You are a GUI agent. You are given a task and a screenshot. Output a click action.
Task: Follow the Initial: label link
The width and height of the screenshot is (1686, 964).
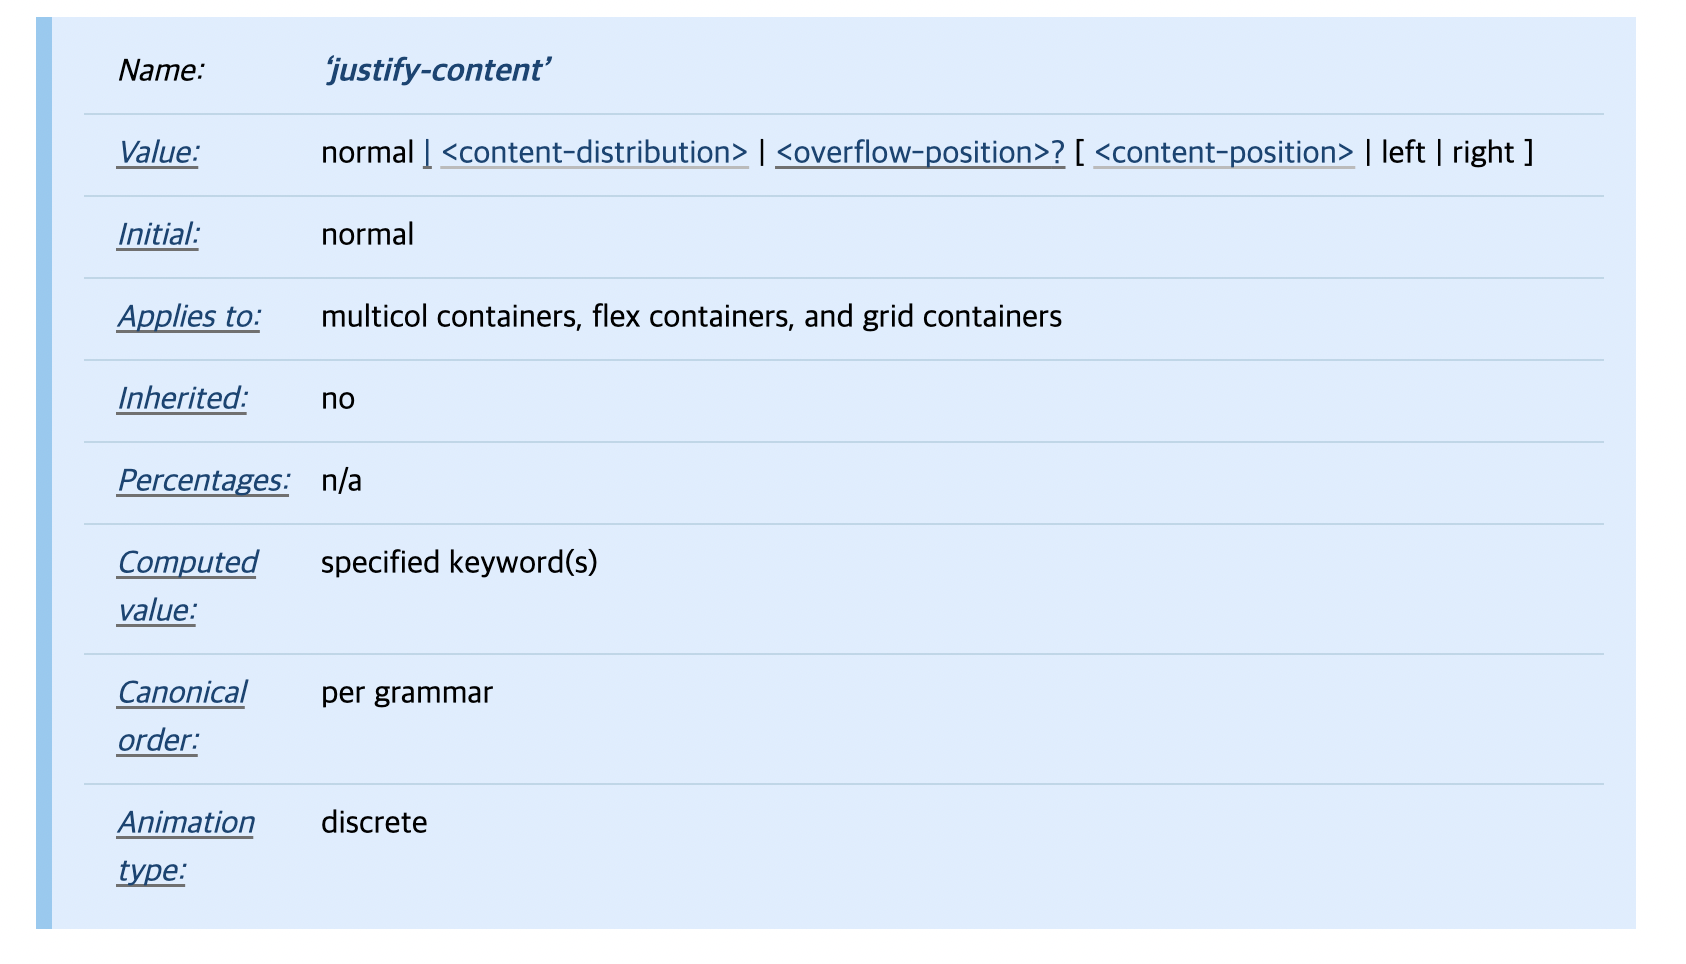pos(158,234)
